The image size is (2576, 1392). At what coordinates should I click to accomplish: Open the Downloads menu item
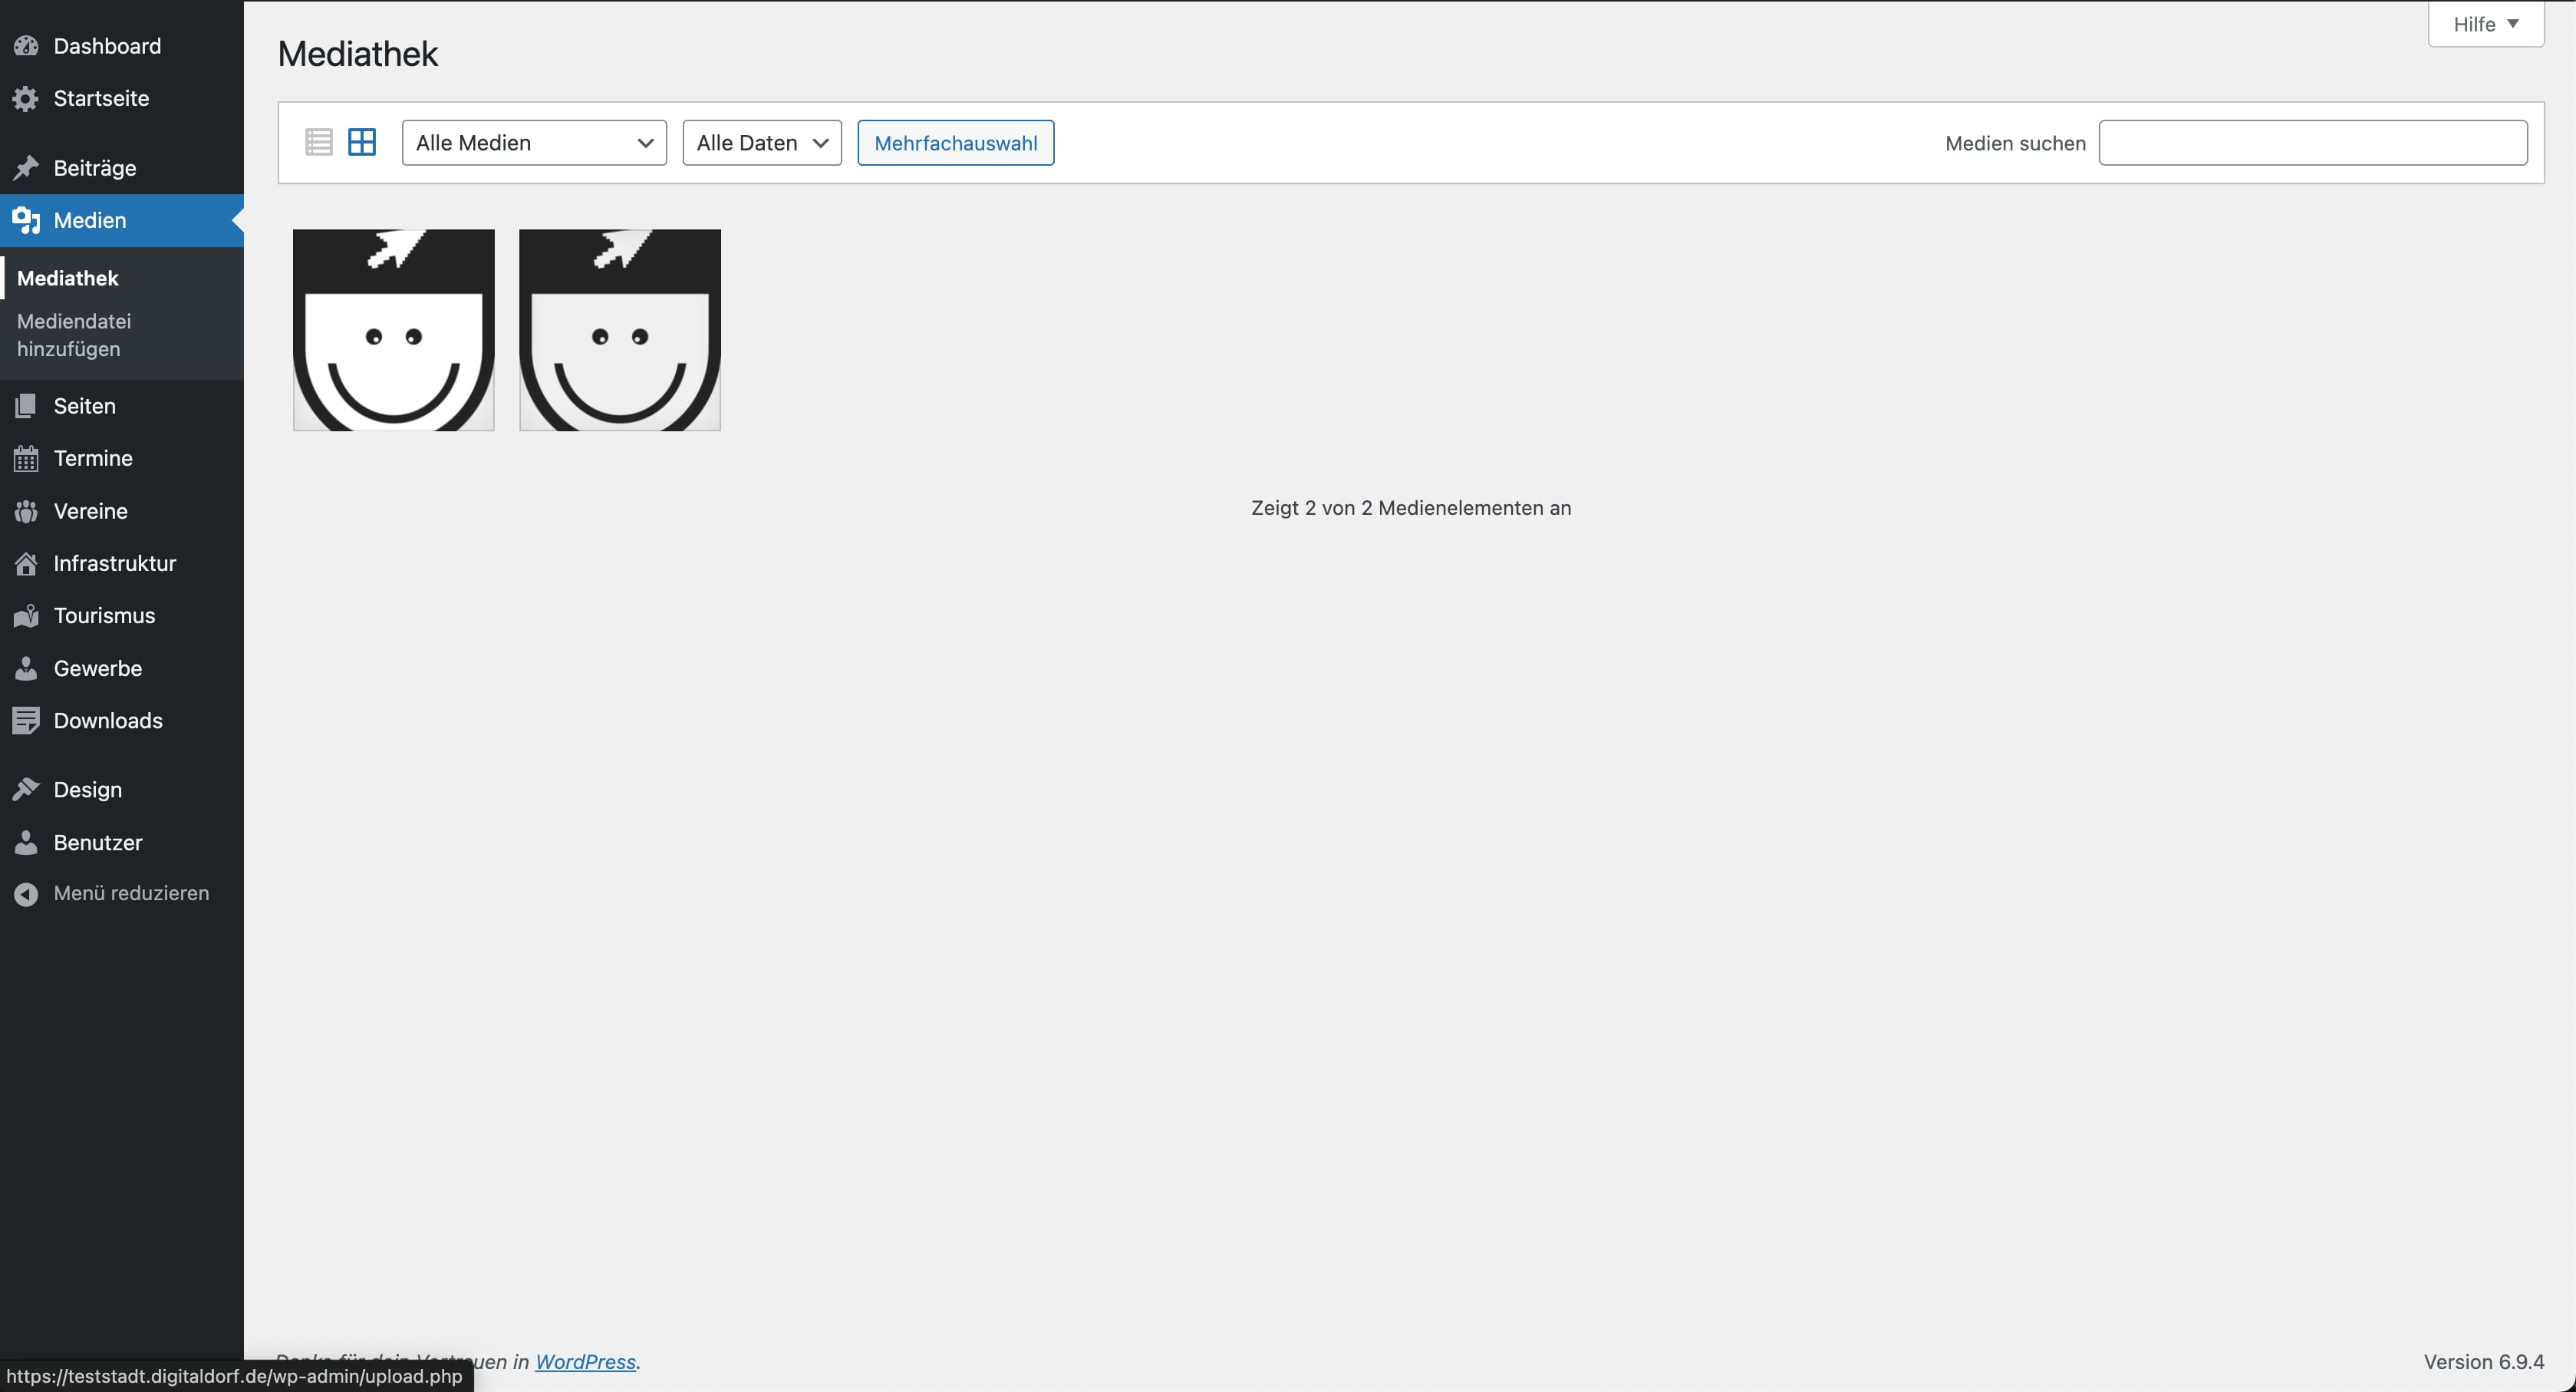tap(108, 720)
